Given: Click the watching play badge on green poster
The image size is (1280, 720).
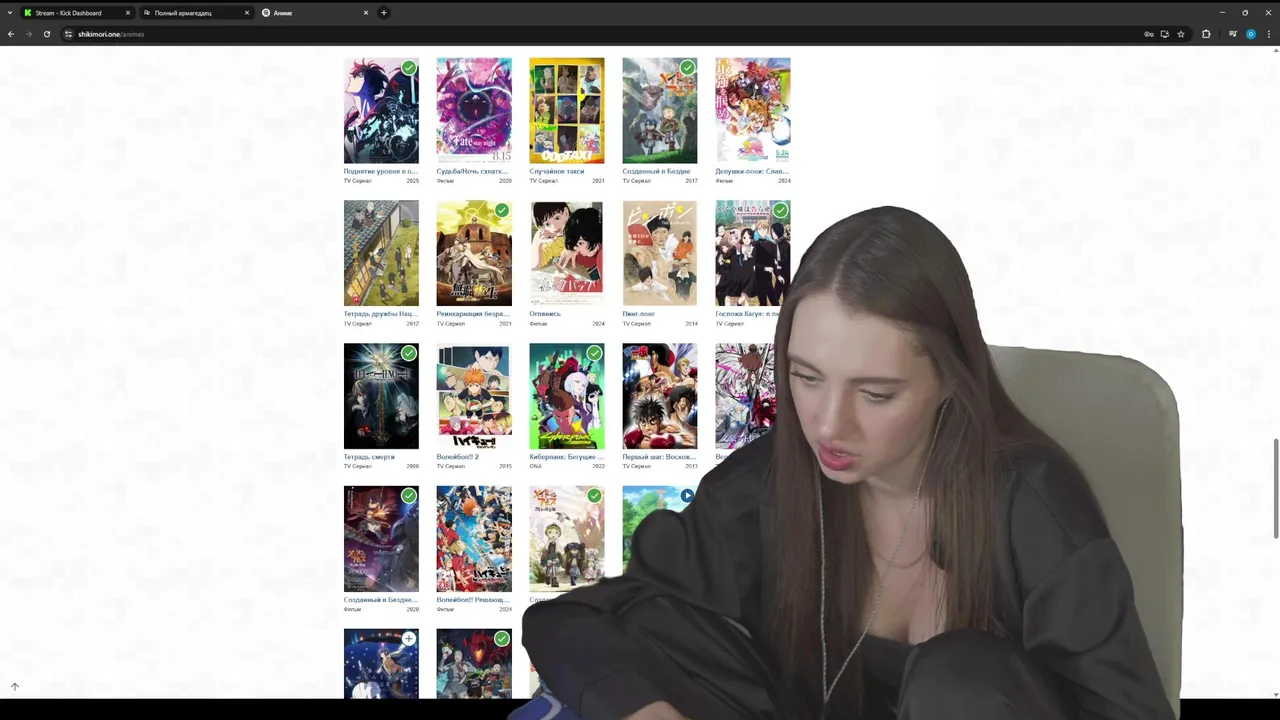Looking at the screenshot, I should point(687,495).
